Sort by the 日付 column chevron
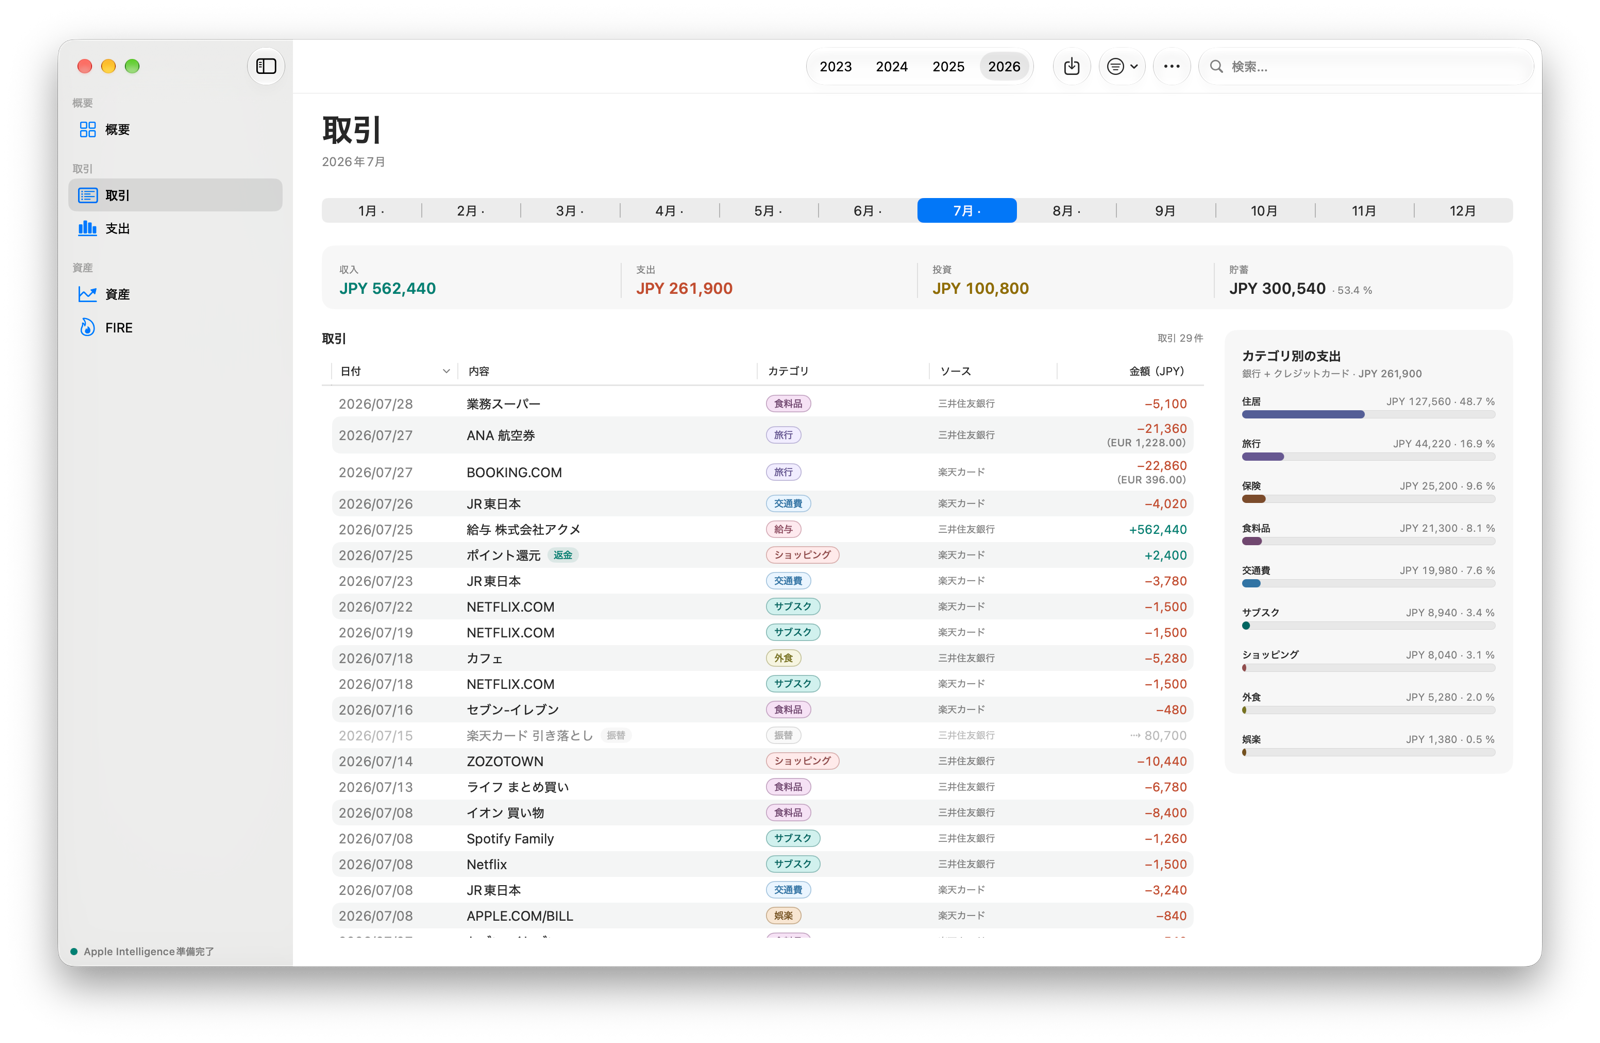This screenshot has height=1043, width=1600. (446, 371)
